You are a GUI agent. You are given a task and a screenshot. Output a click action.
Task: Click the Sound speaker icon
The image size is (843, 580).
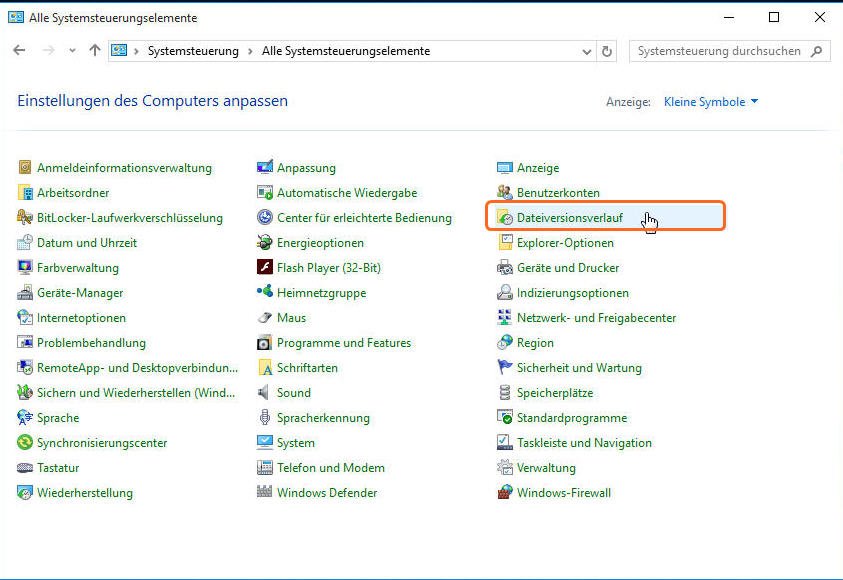pyautogui.click(x=265, y=393)
